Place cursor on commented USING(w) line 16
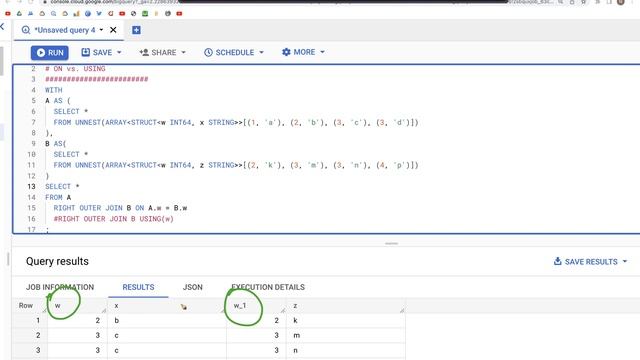The image size is (640, 360). pos(113,219)
